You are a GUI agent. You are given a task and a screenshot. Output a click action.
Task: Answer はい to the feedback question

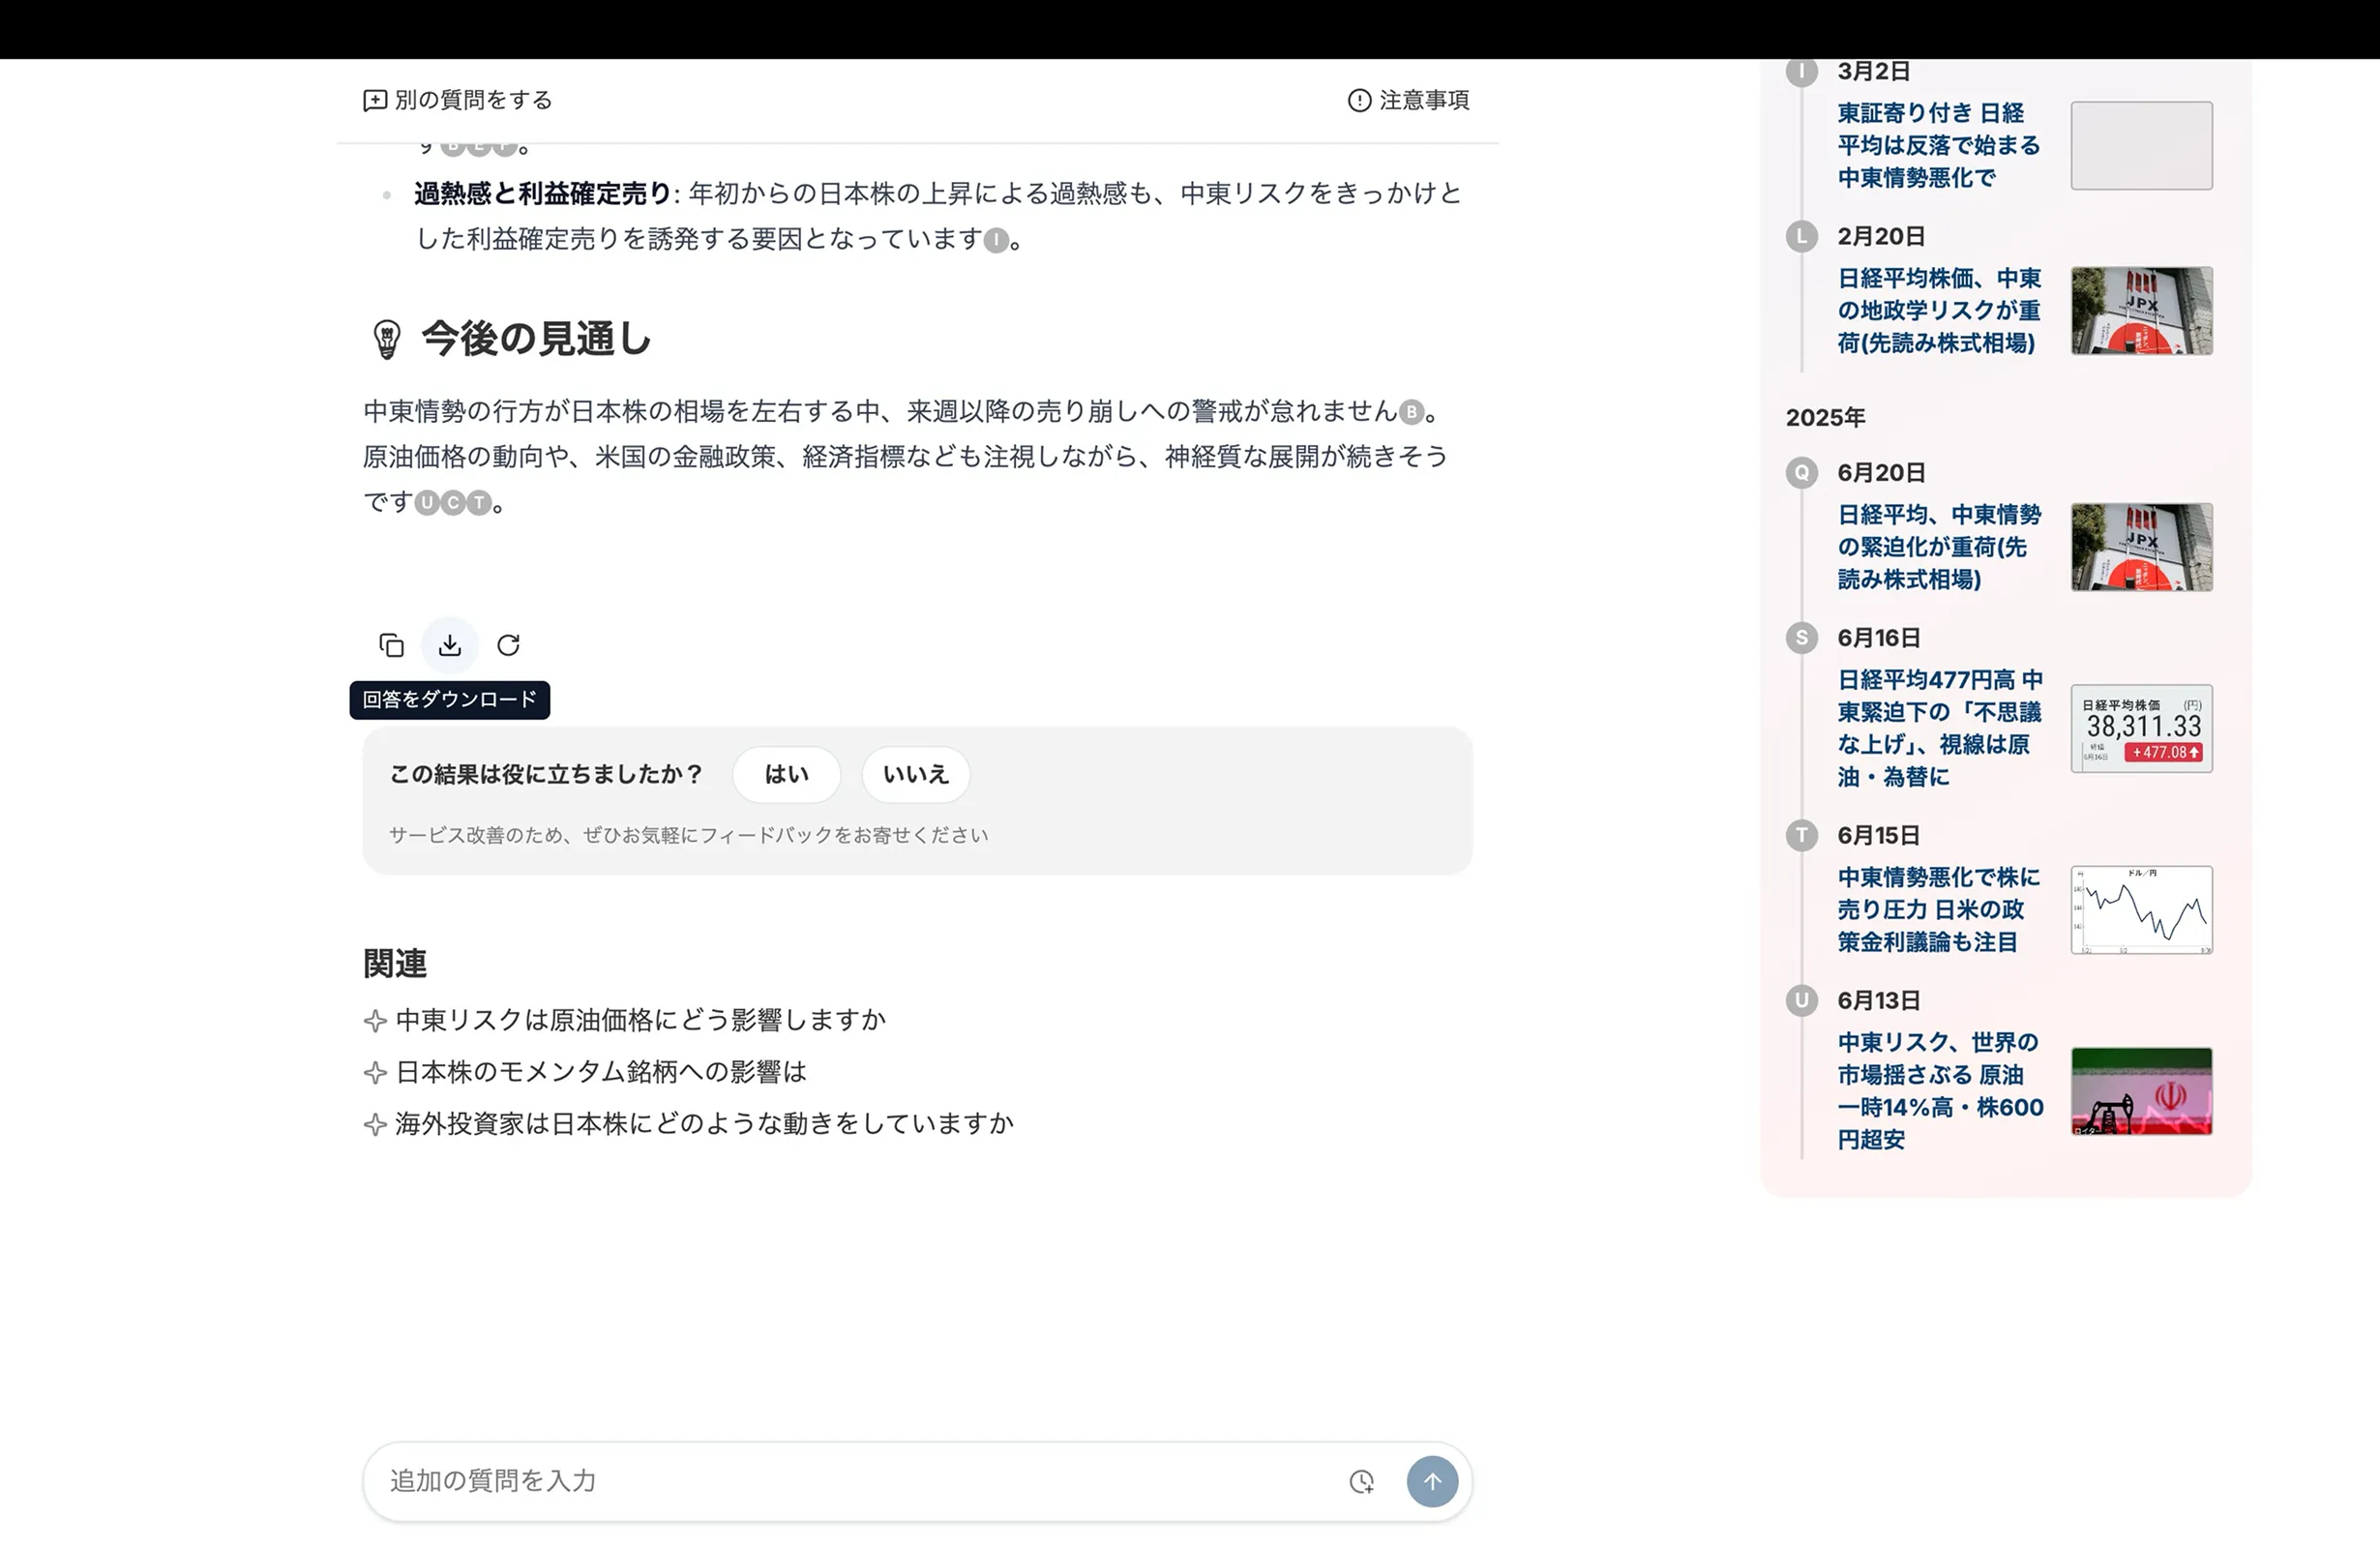786,774
